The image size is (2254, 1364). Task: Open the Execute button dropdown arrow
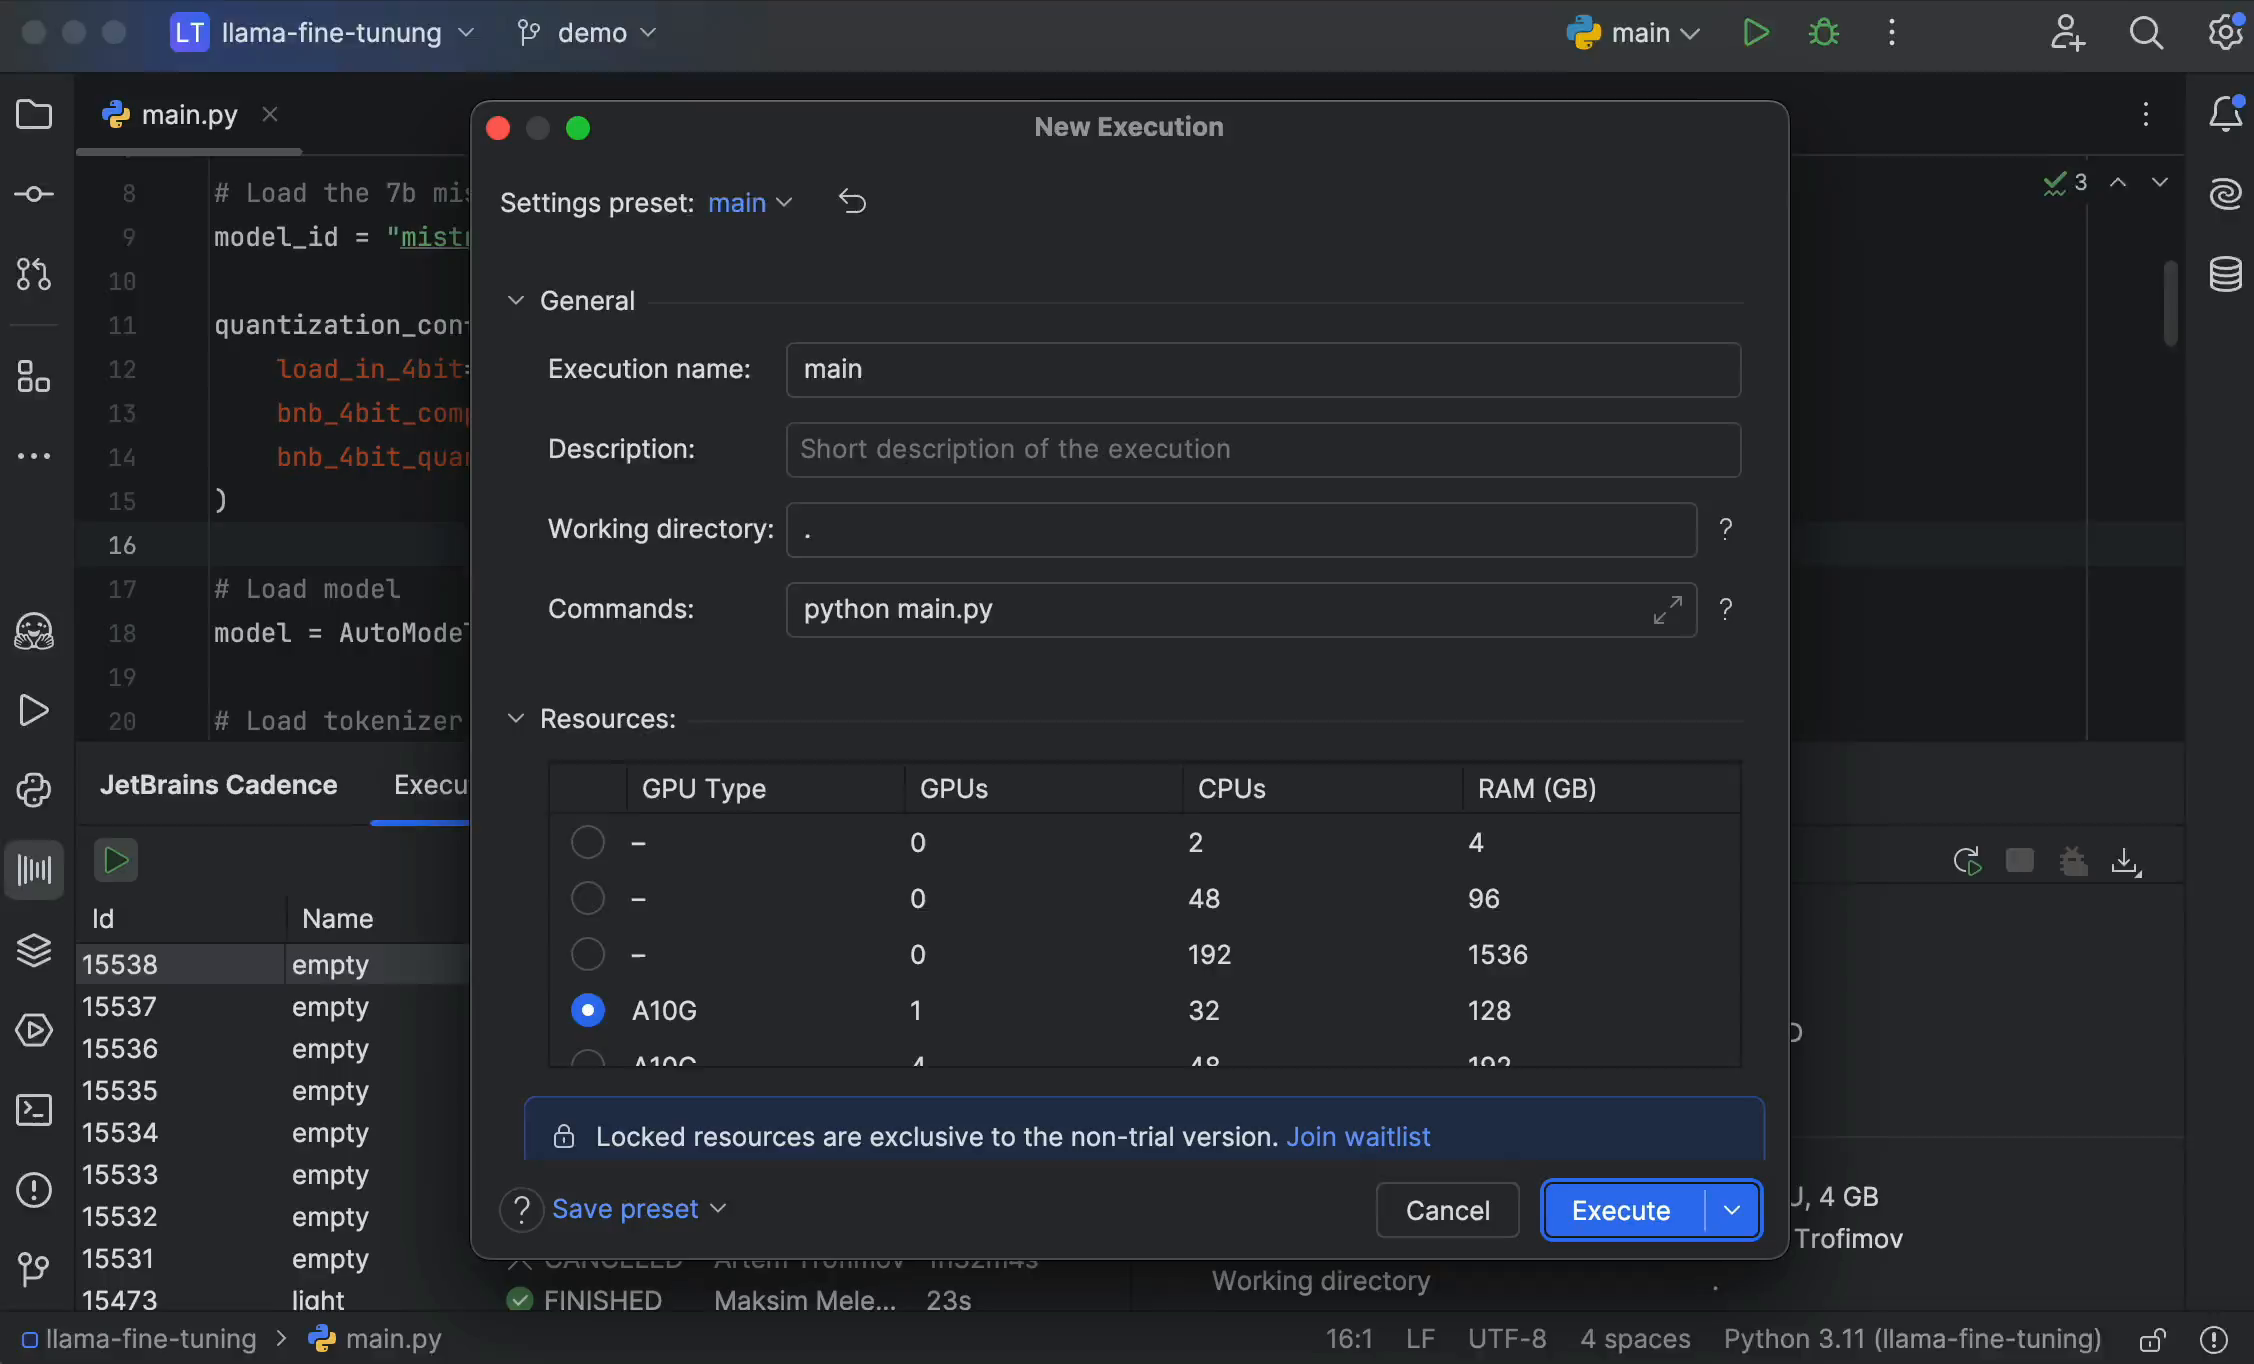point(1732,1210)
